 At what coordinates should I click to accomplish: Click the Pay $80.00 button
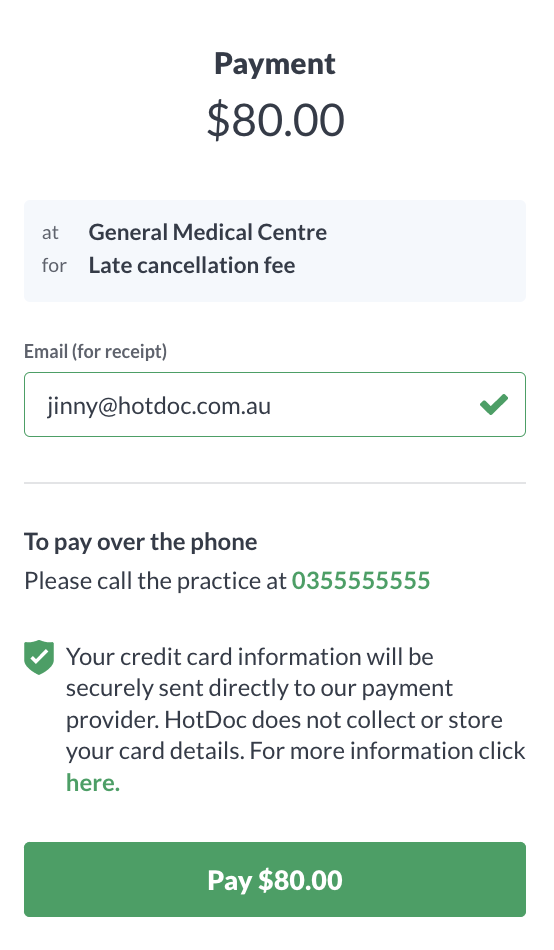coord(275,879)
